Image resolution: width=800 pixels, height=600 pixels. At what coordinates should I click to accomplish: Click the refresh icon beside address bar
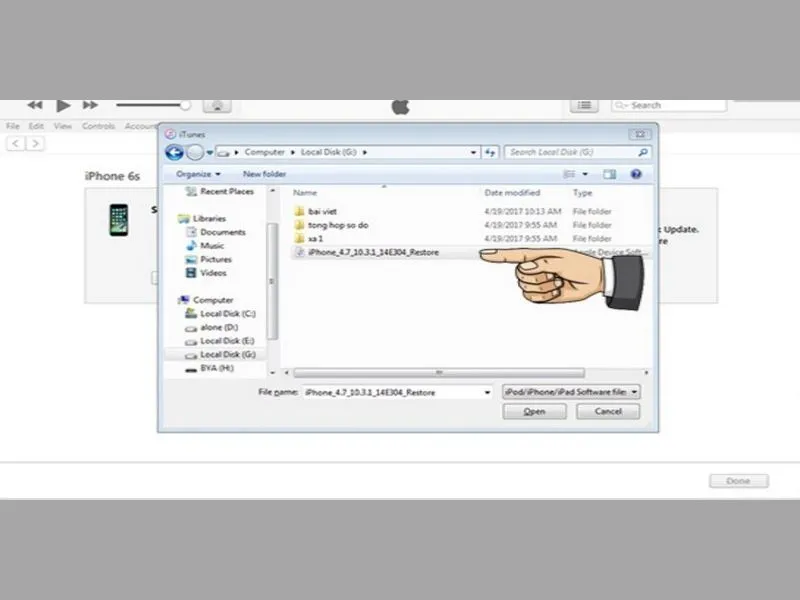tap(490, 153)
